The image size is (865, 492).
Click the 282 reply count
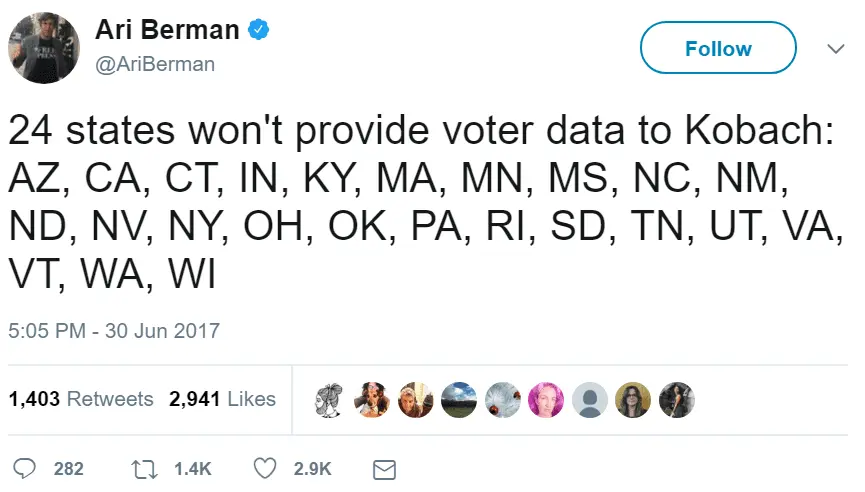click(x=68, y=468)
